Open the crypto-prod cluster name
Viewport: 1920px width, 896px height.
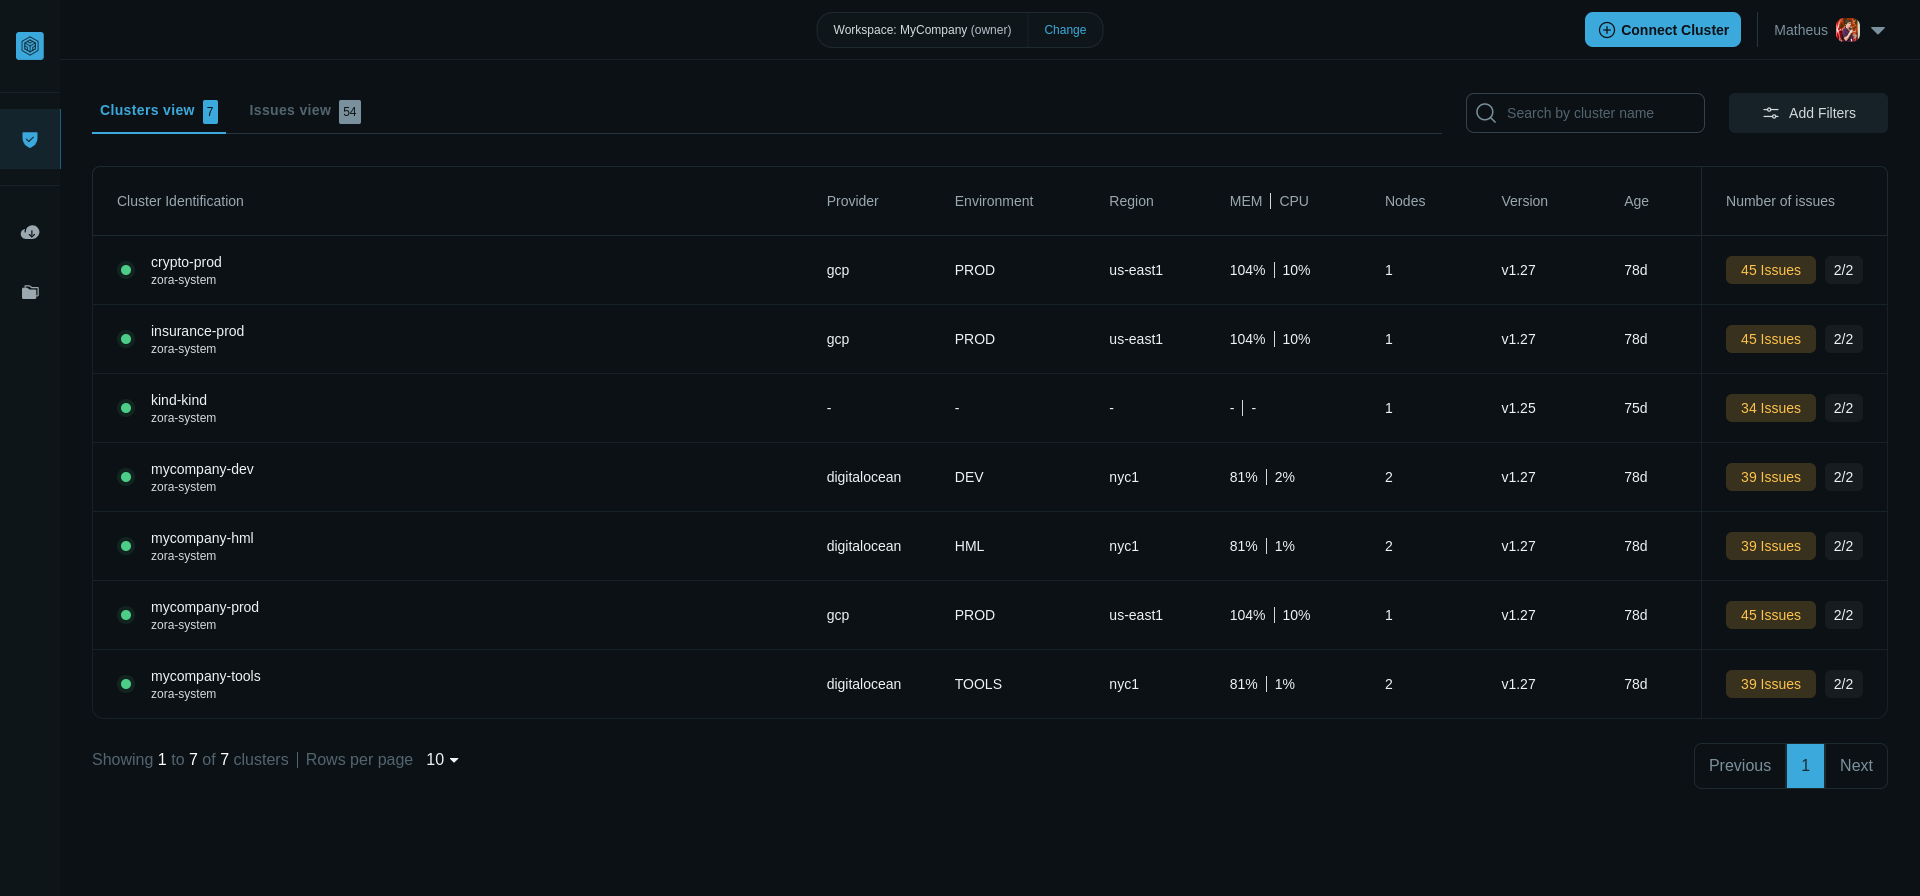186,262
